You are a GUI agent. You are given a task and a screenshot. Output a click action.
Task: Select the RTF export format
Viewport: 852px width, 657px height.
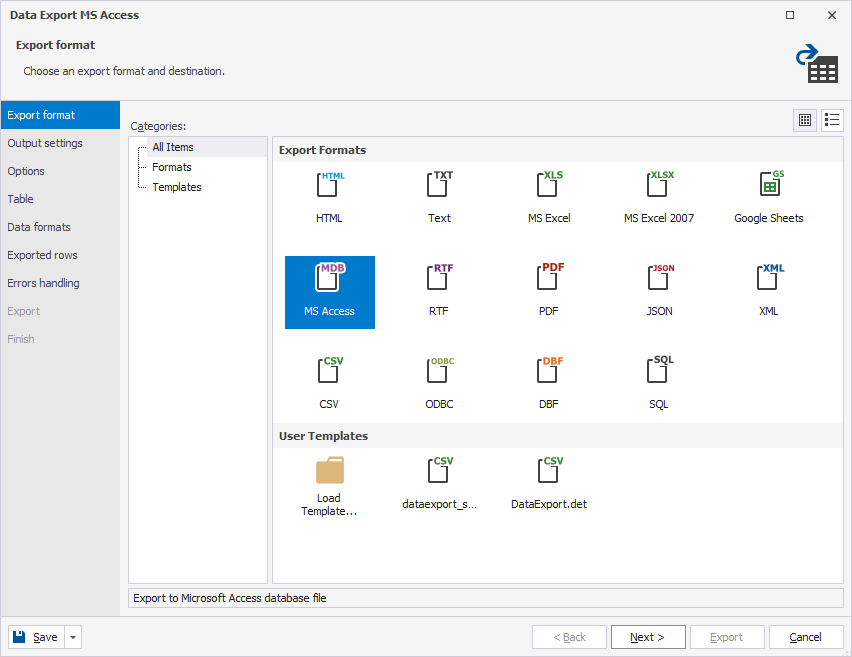439,282
